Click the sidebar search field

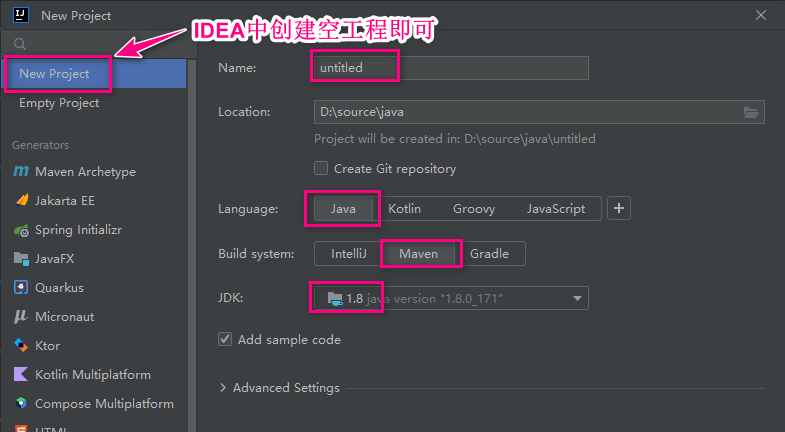click(x=100, y=44)
